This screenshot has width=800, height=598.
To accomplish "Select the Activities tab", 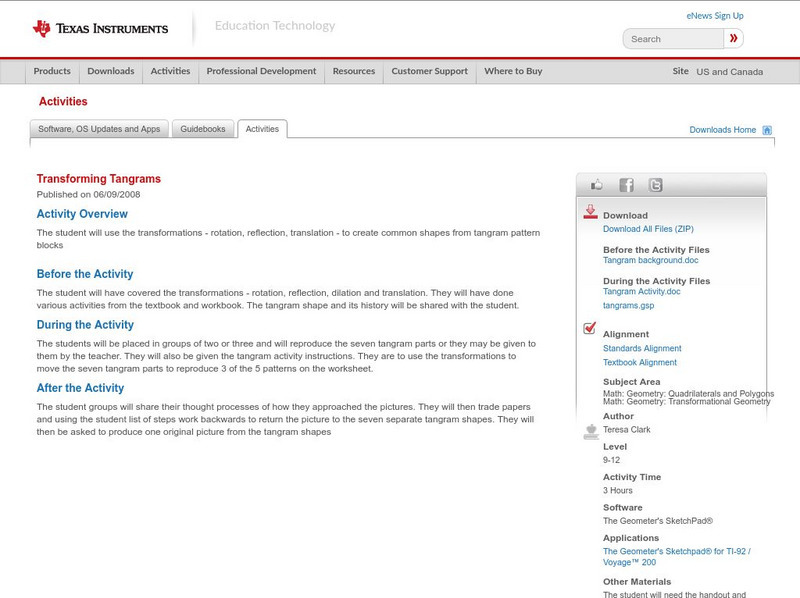I will pos(262,129).
